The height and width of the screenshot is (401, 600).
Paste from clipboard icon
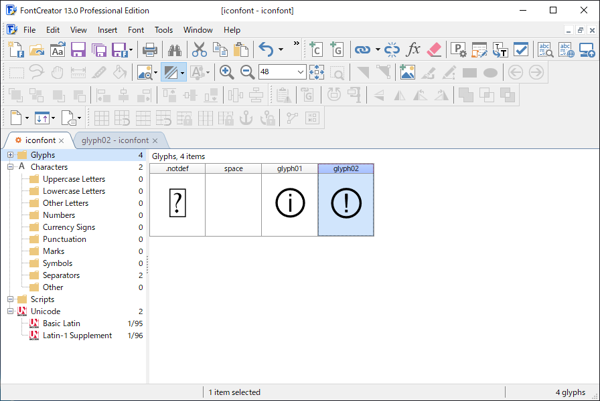click(241, 50)
